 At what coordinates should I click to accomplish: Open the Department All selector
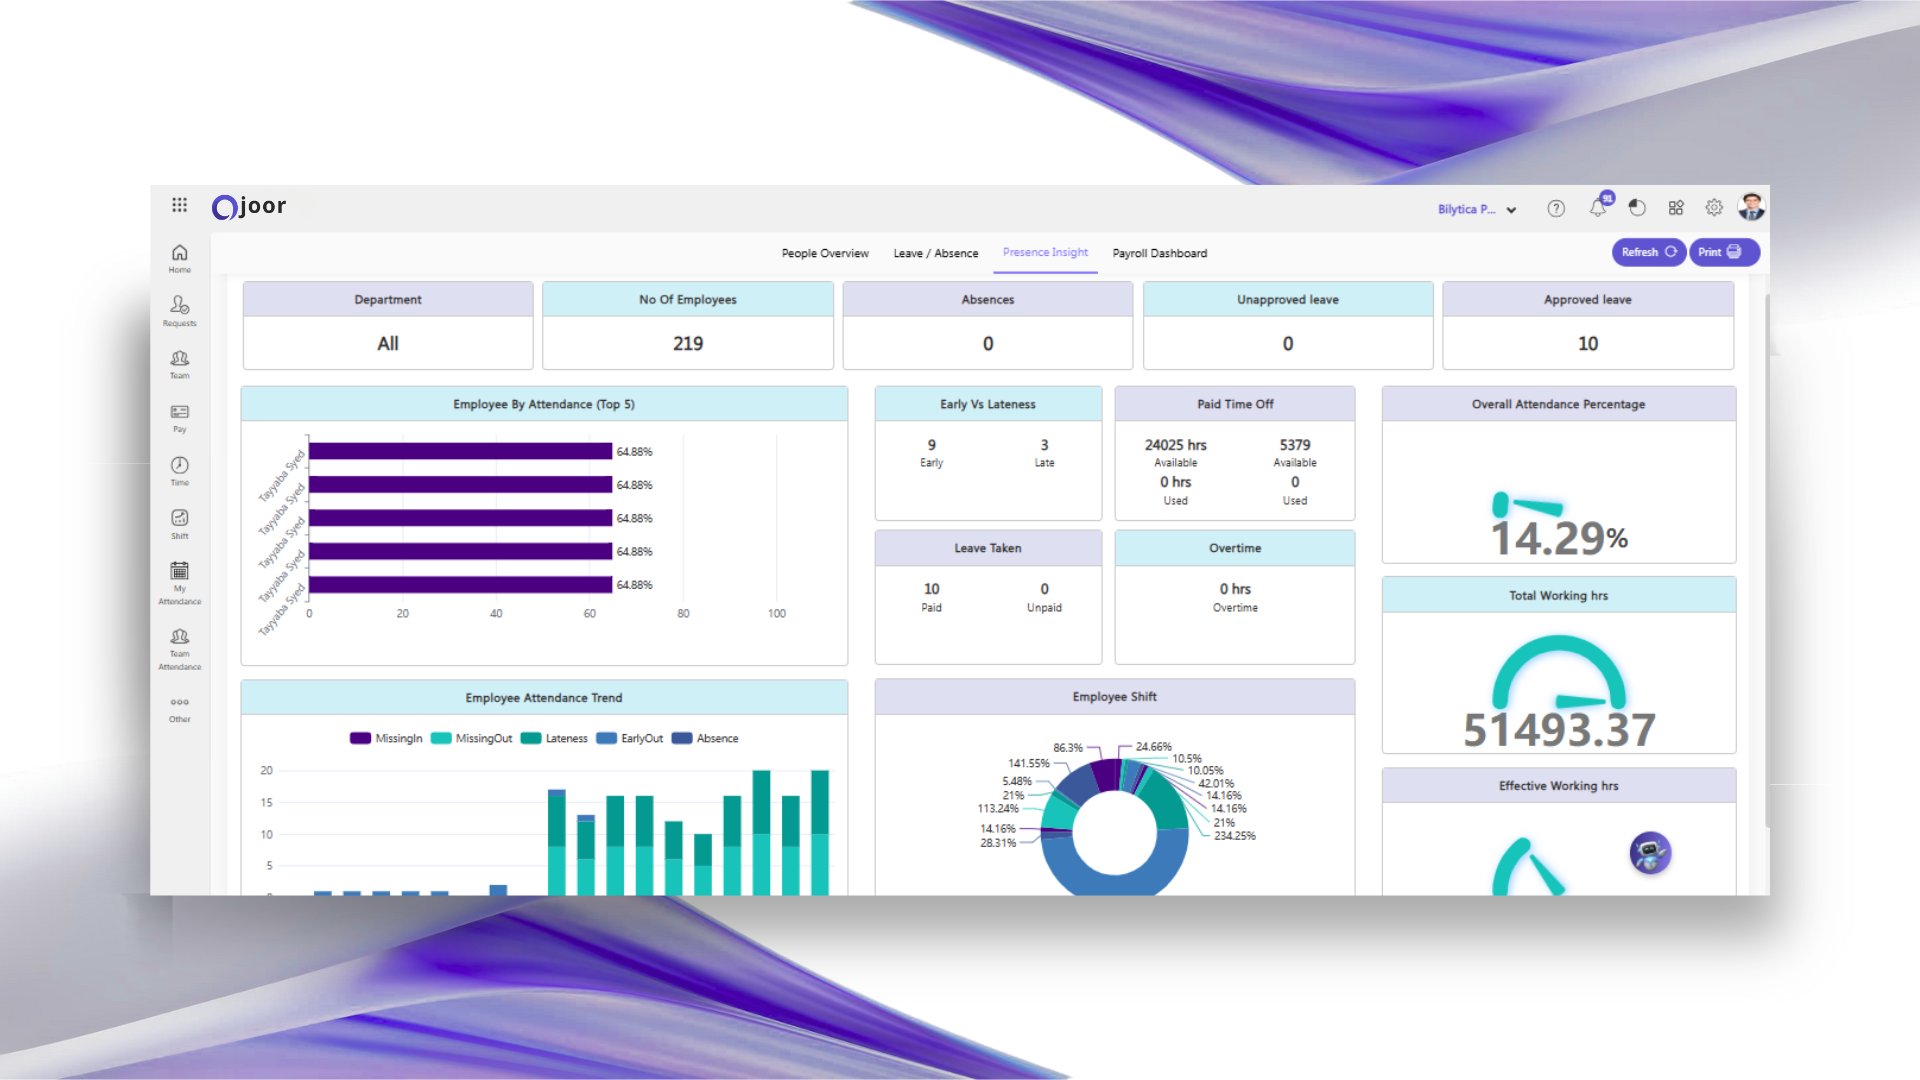point(388,343)
